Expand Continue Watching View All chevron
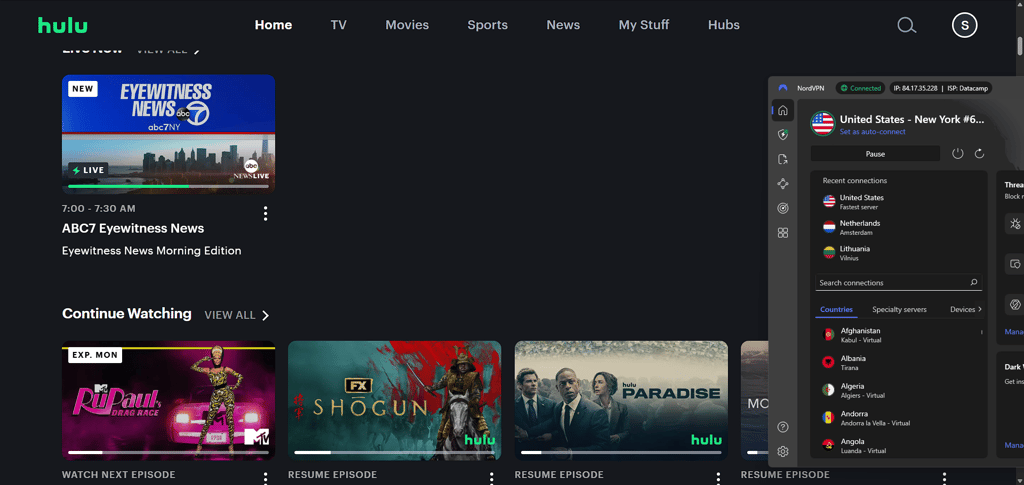This screenshot has height=485, width=1024. tap(265, 315)
